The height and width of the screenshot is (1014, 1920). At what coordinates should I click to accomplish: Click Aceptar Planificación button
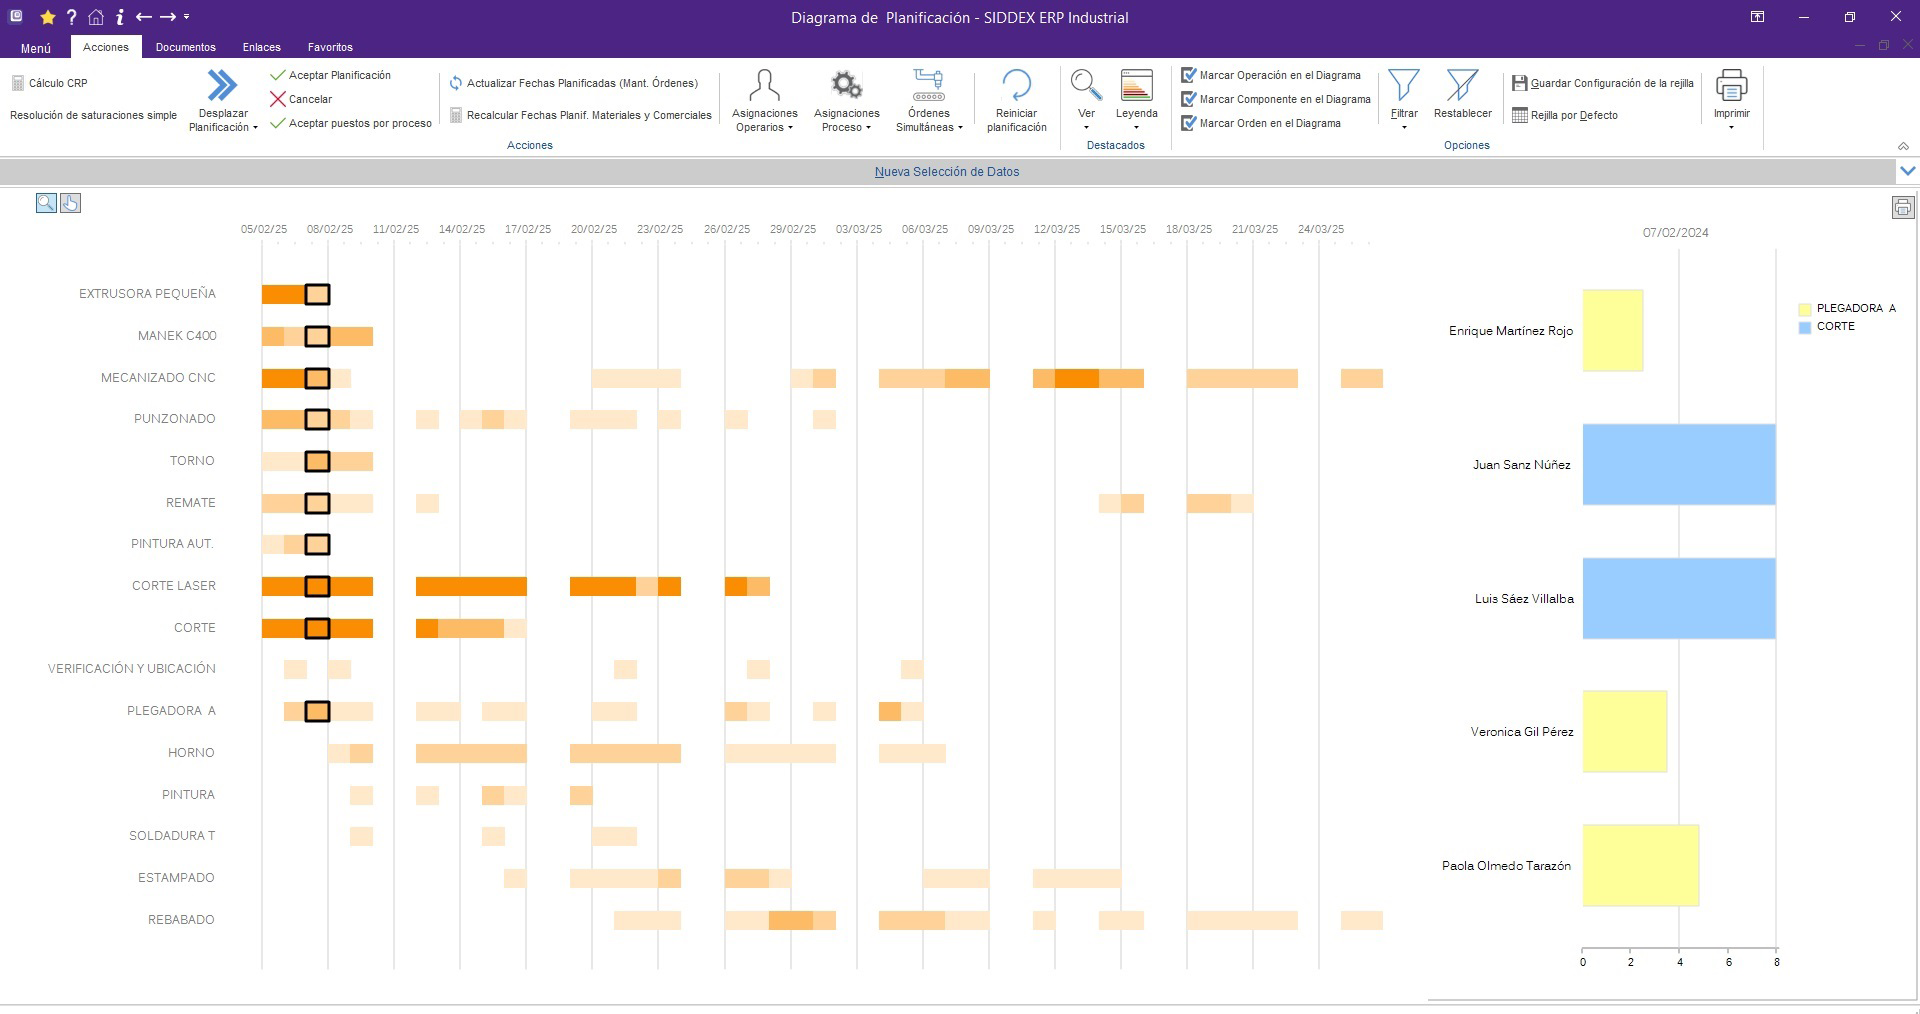click(x=331, y=76)
